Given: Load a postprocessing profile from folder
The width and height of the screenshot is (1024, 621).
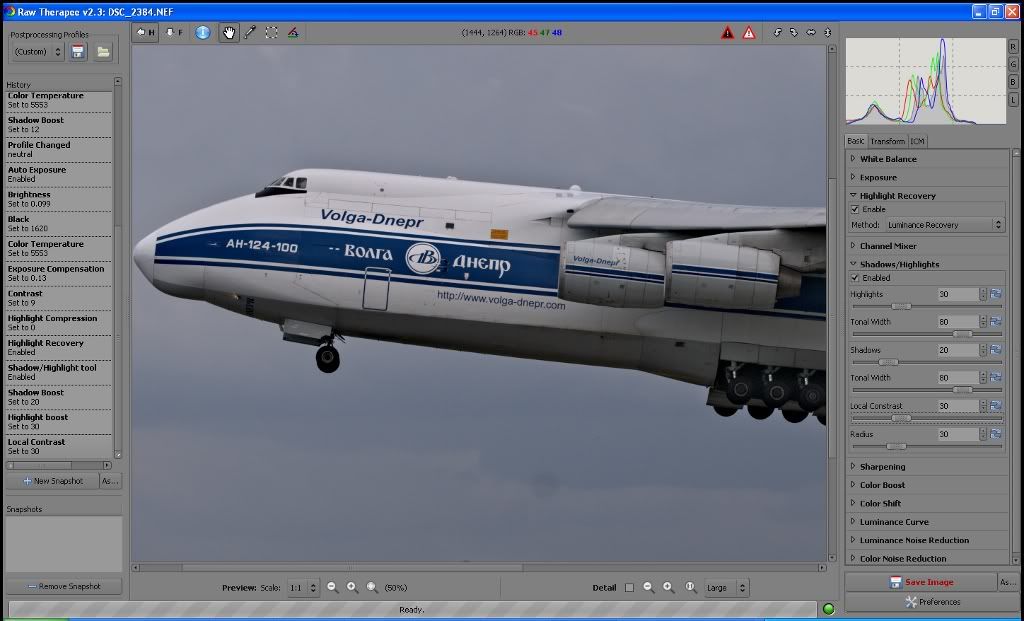Looking at the screenshot, I should pyautogui.click(x=103, y=52).
